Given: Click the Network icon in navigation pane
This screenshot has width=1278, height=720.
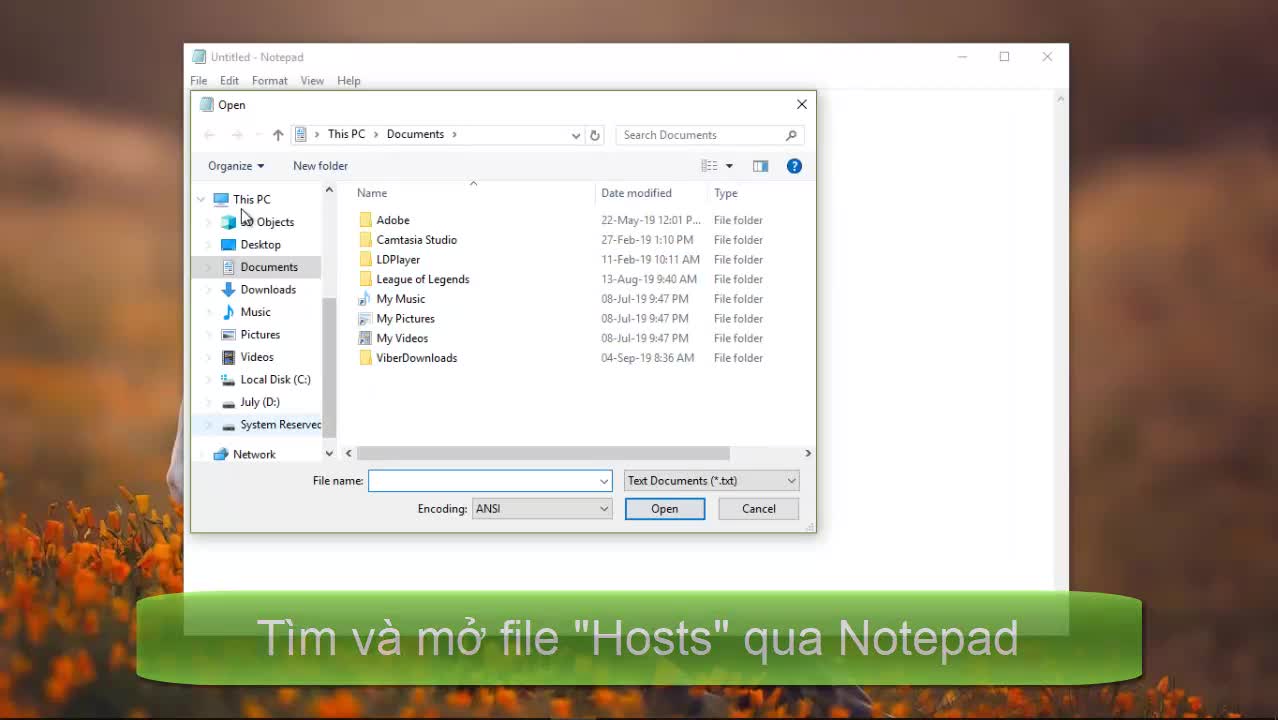Looking at the screenshot, I should click(x=221, y=454).
